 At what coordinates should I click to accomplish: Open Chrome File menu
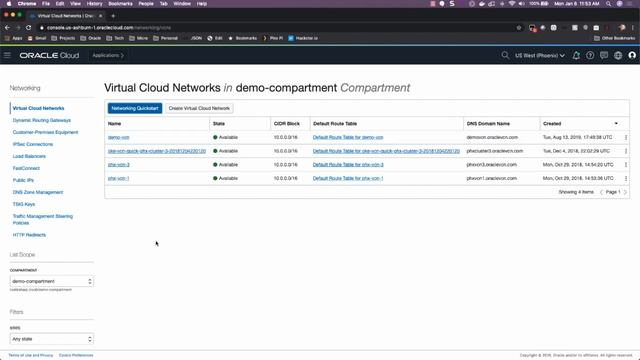point(46,4)
